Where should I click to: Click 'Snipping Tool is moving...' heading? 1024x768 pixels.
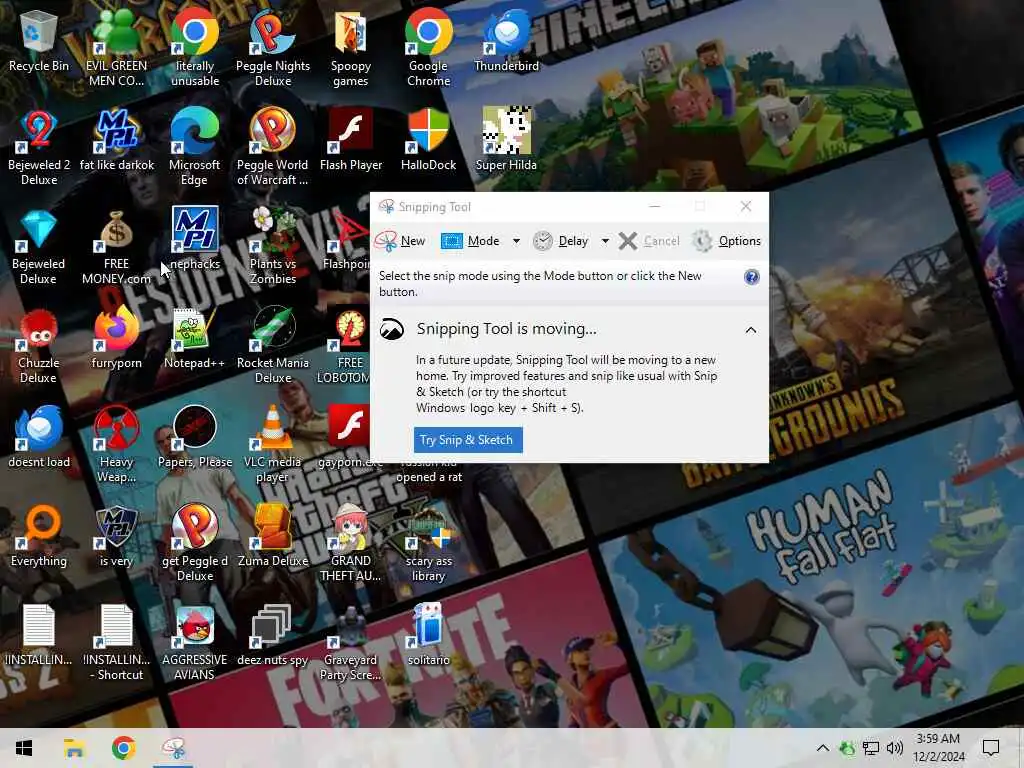[x=507, y=329]
